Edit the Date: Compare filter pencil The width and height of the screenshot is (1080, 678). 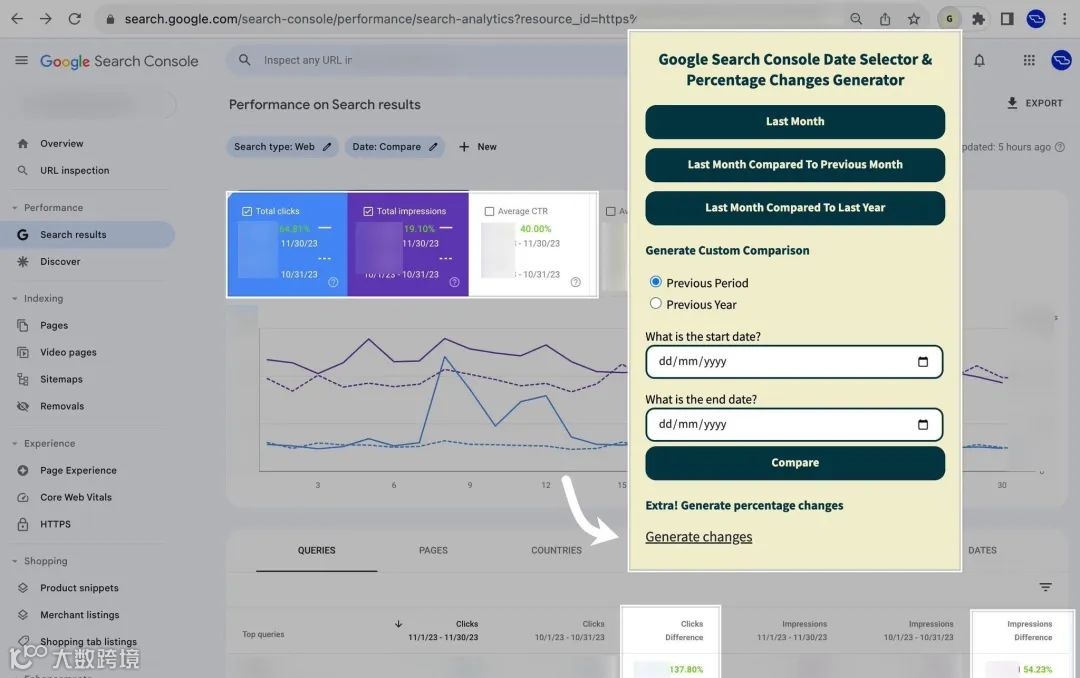(x=433, y=147)
